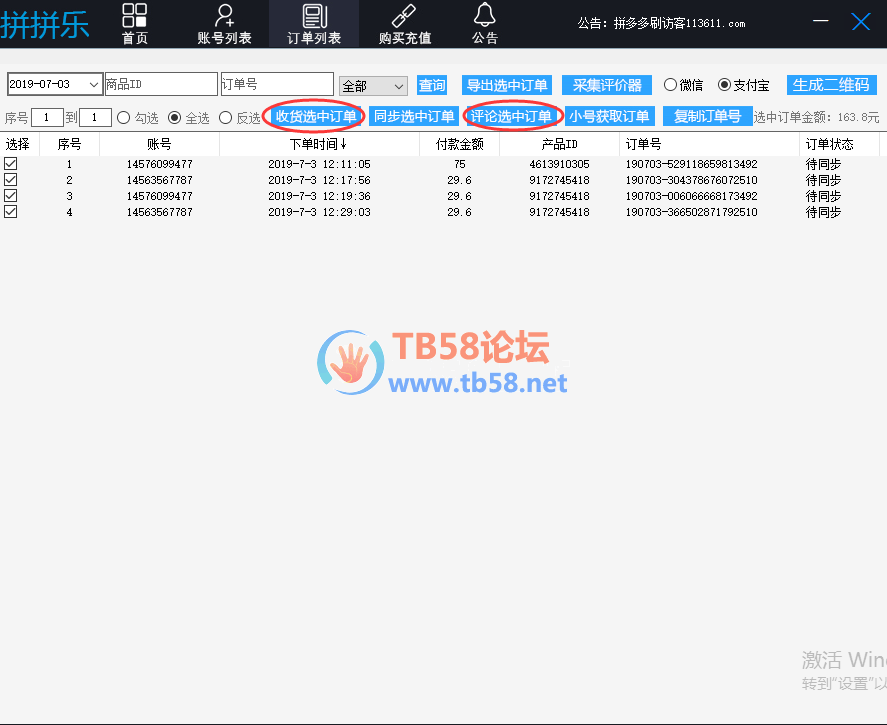Open the 公告 bell announcement icon

(485, 24)
